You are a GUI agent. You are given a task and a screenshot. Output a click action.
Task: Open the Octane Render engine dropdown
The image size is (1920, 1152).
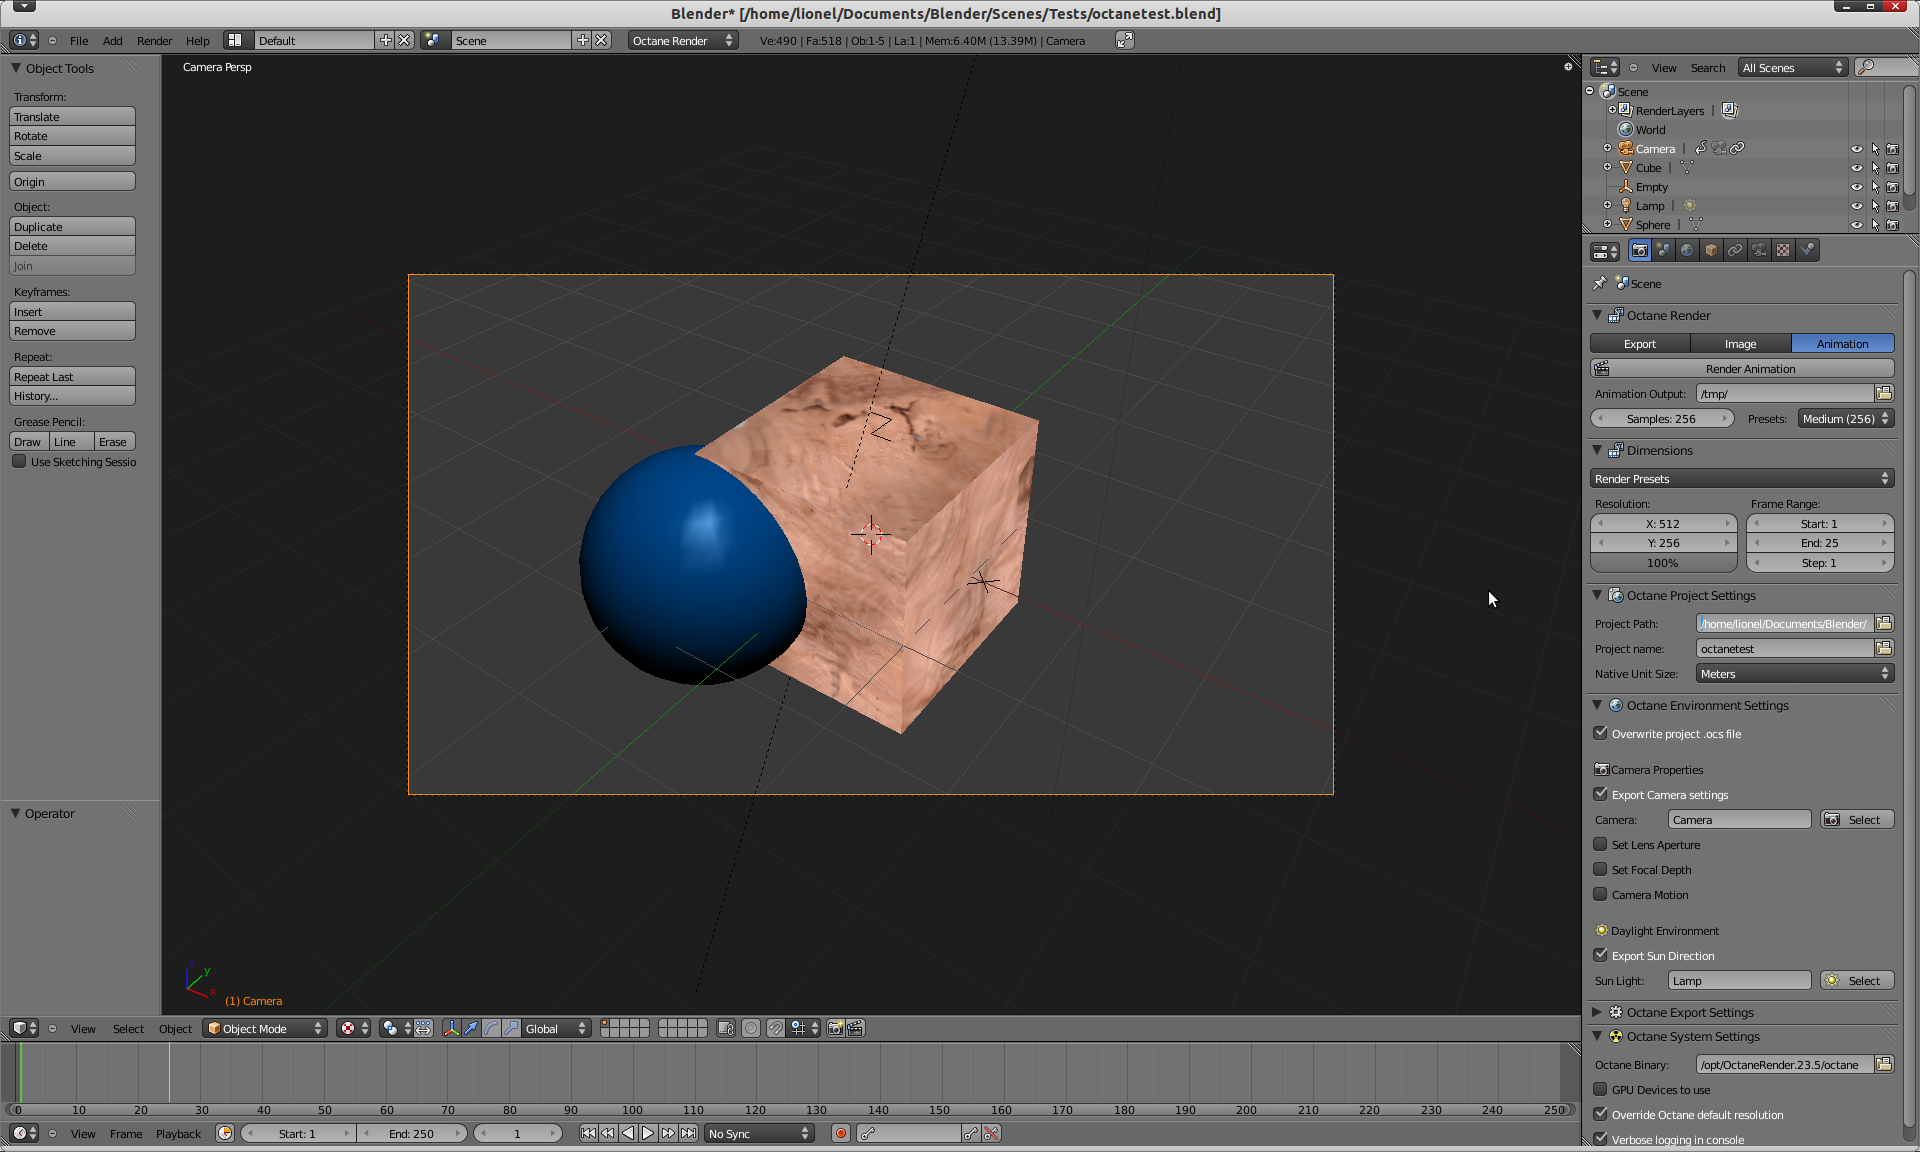683,40
